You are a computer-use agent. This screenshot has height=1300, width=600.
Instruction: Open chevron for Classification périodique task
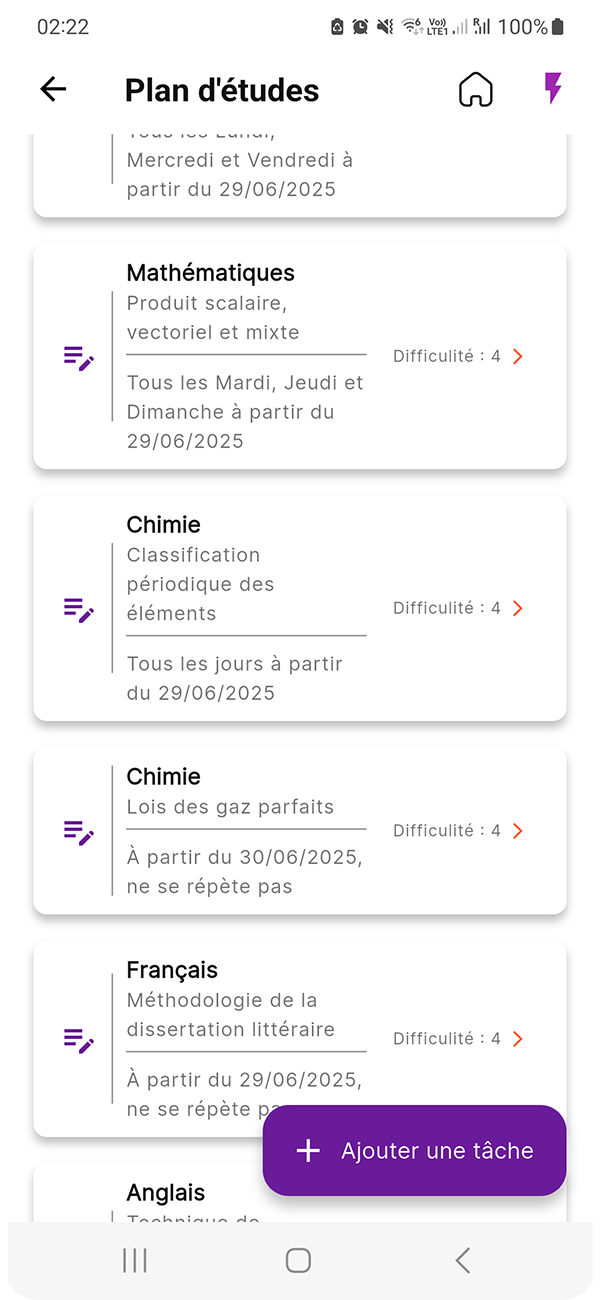[517, 608]
